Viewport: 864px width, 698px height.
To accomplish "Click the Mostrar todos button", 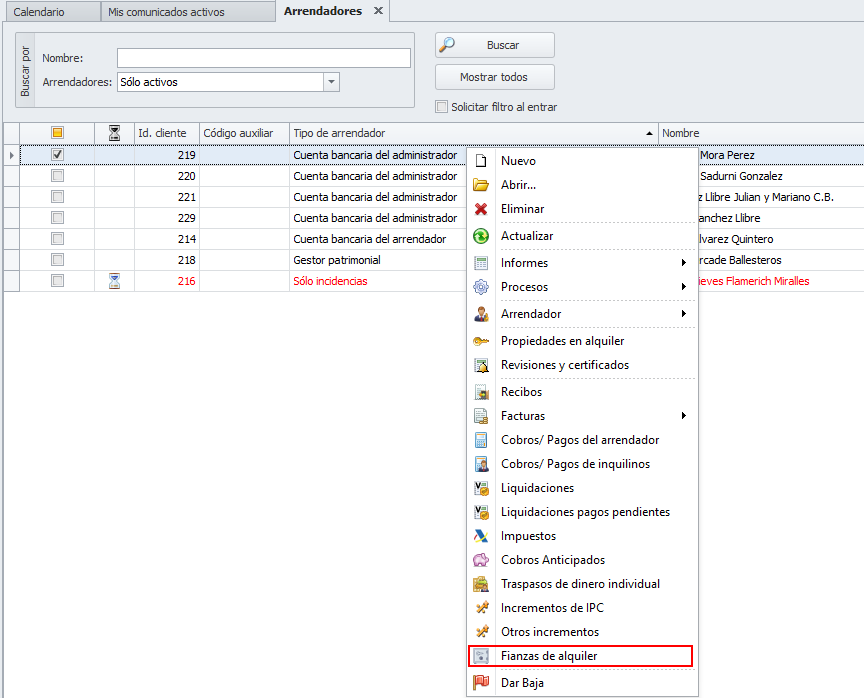I will (x=494, y=77).
